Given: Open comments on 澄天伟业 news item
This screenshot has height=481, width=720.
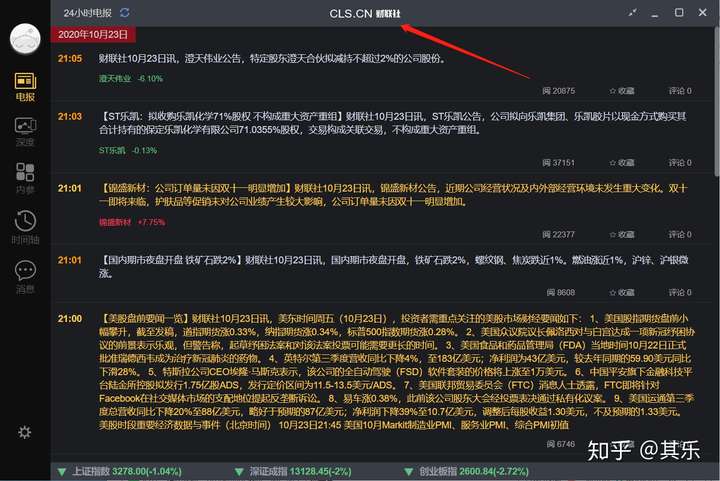Looking at the screenshot, I should pos(680,91).
